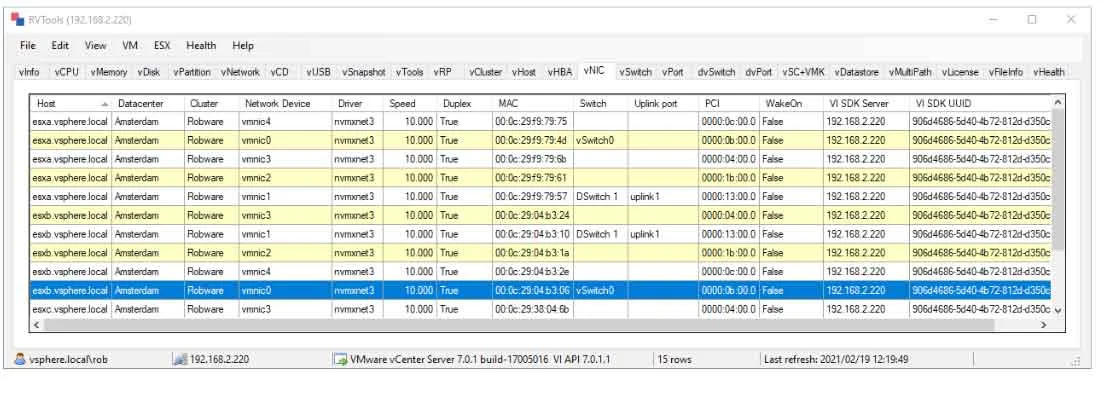Sort by the Uplink port column header
This screenshot has height=394, width=1107.
663,103
